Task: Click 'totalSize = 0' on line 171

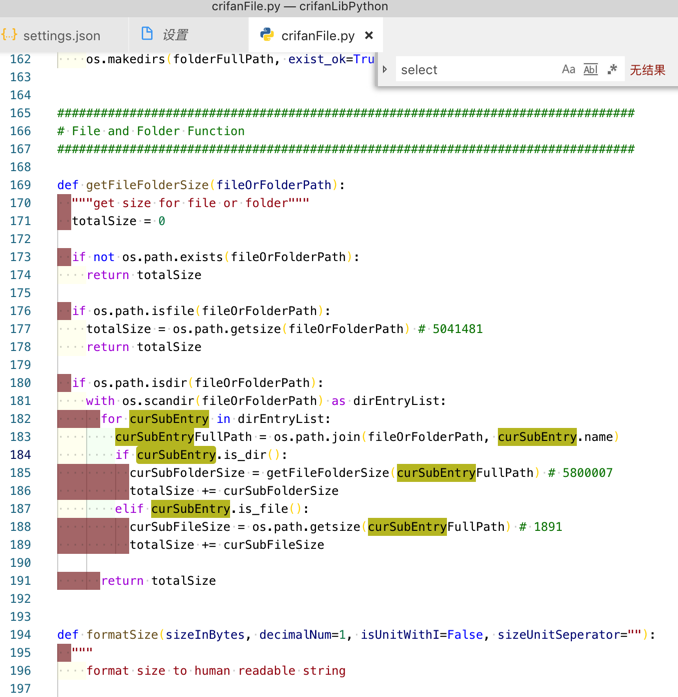Action: 119,221
